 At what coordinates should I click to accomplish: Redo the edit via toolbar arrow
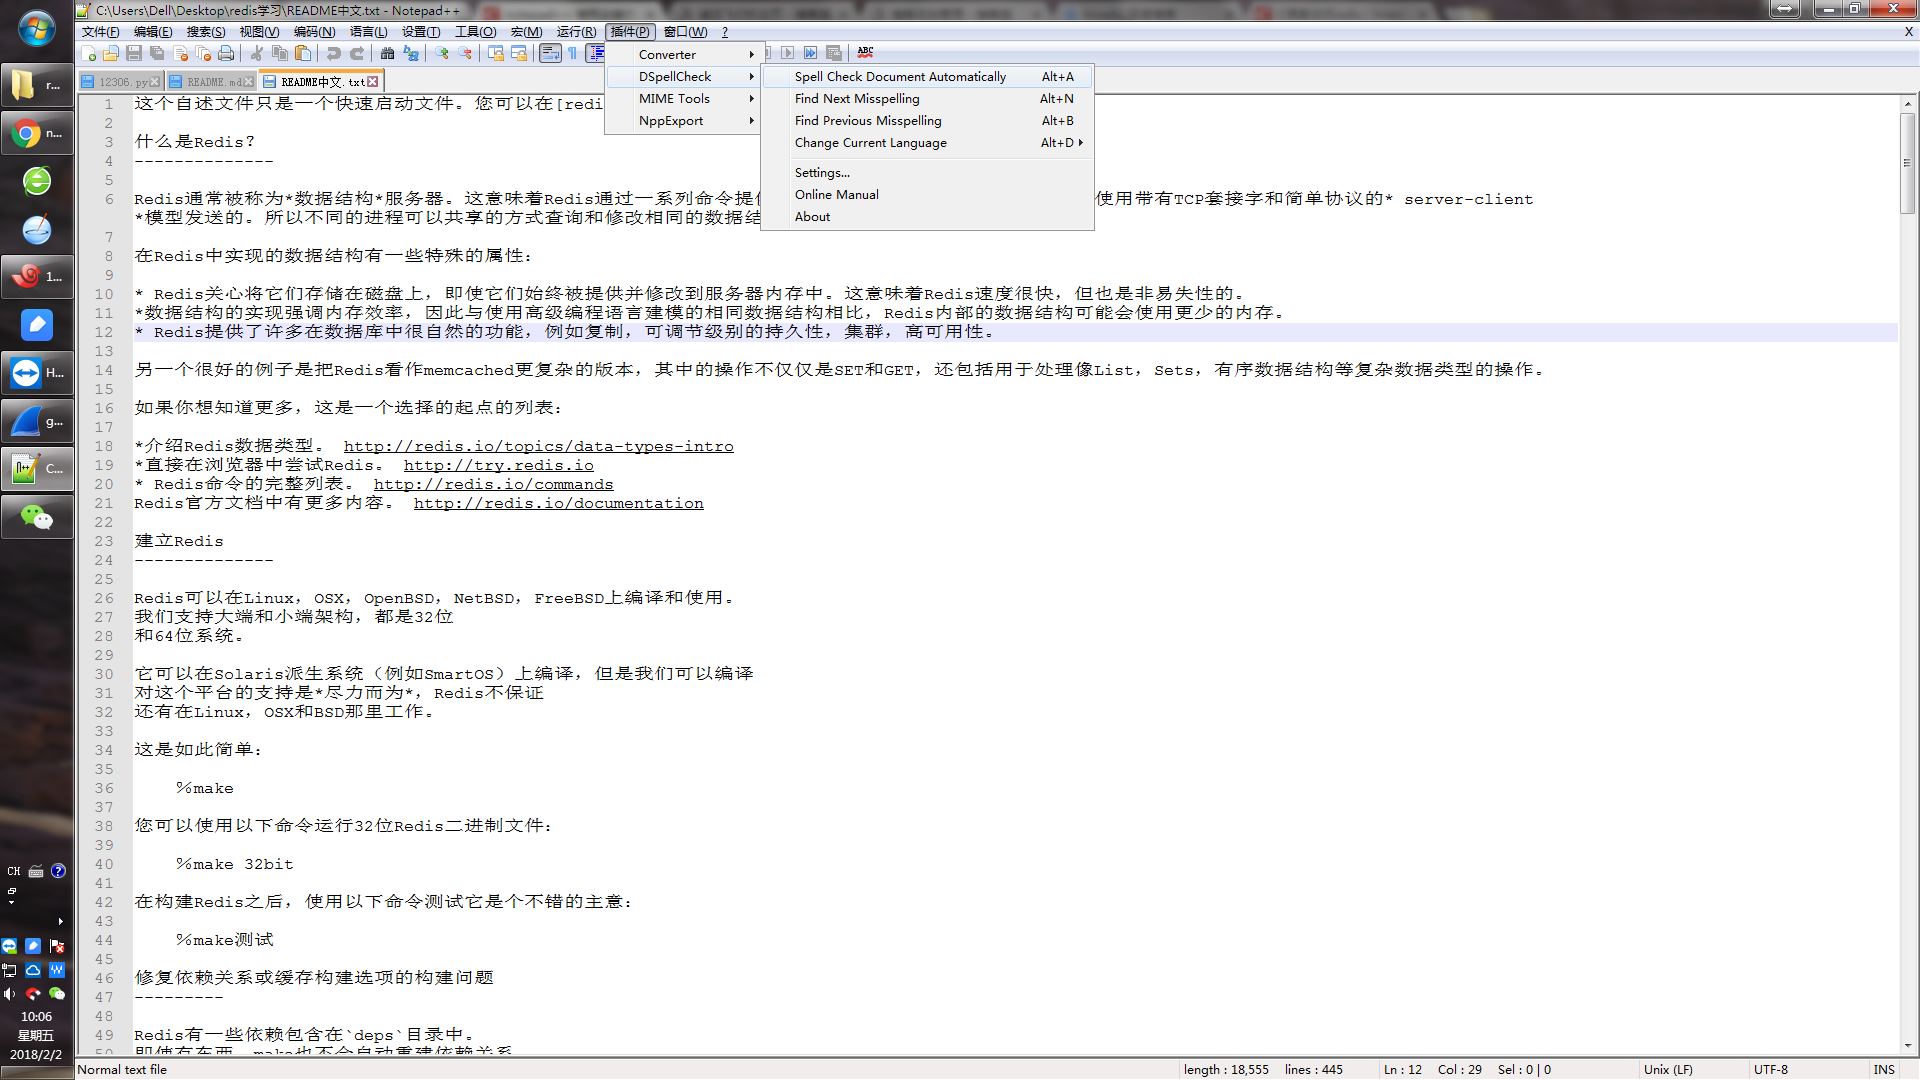(x=357, y=53)
